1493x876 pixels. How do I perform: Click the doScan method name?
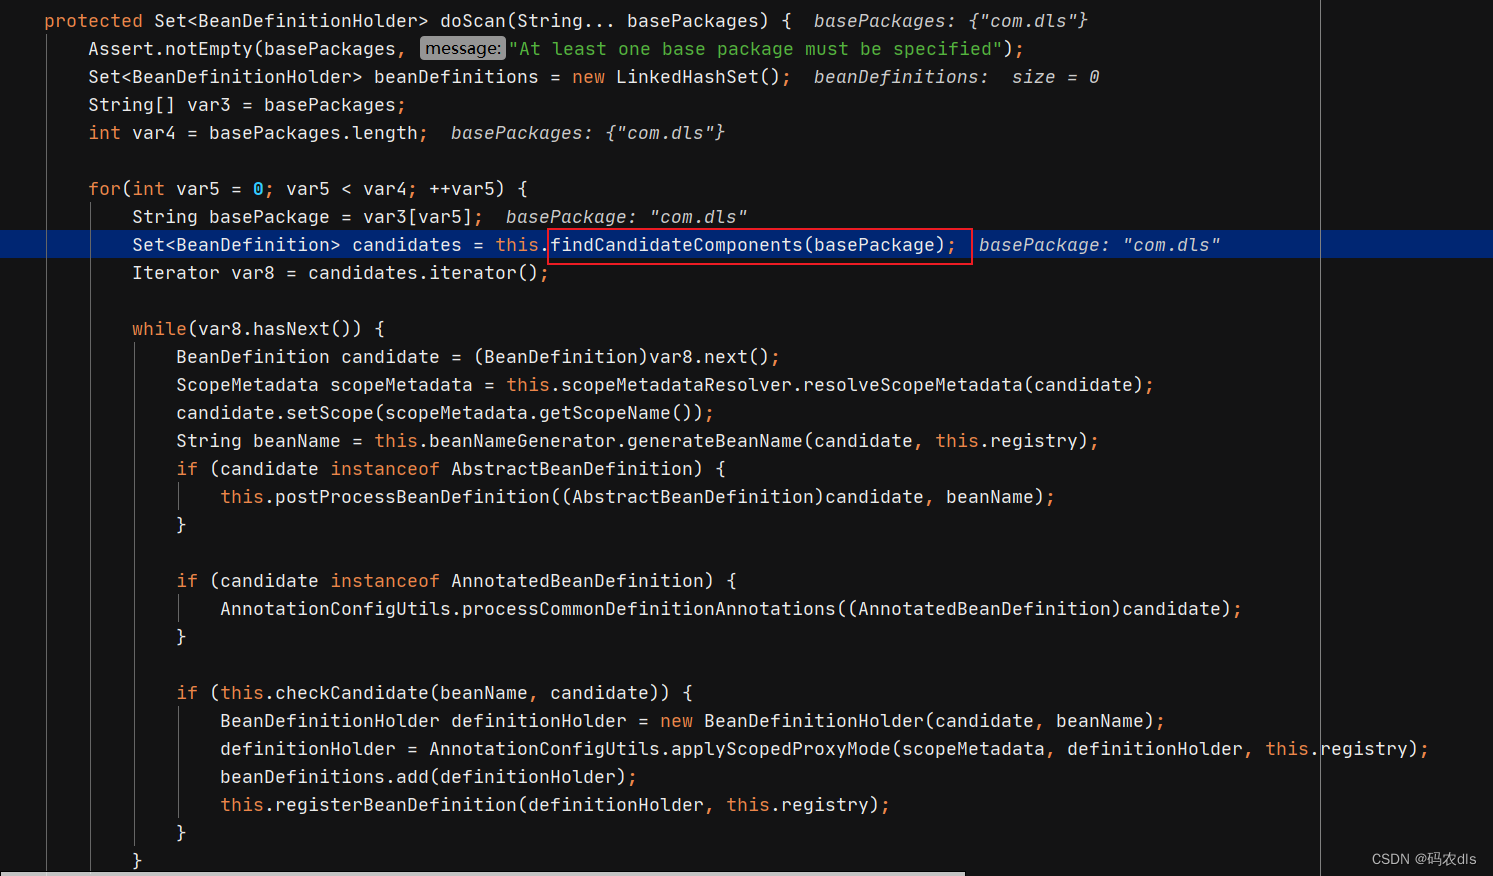click(x=473, y=21)
